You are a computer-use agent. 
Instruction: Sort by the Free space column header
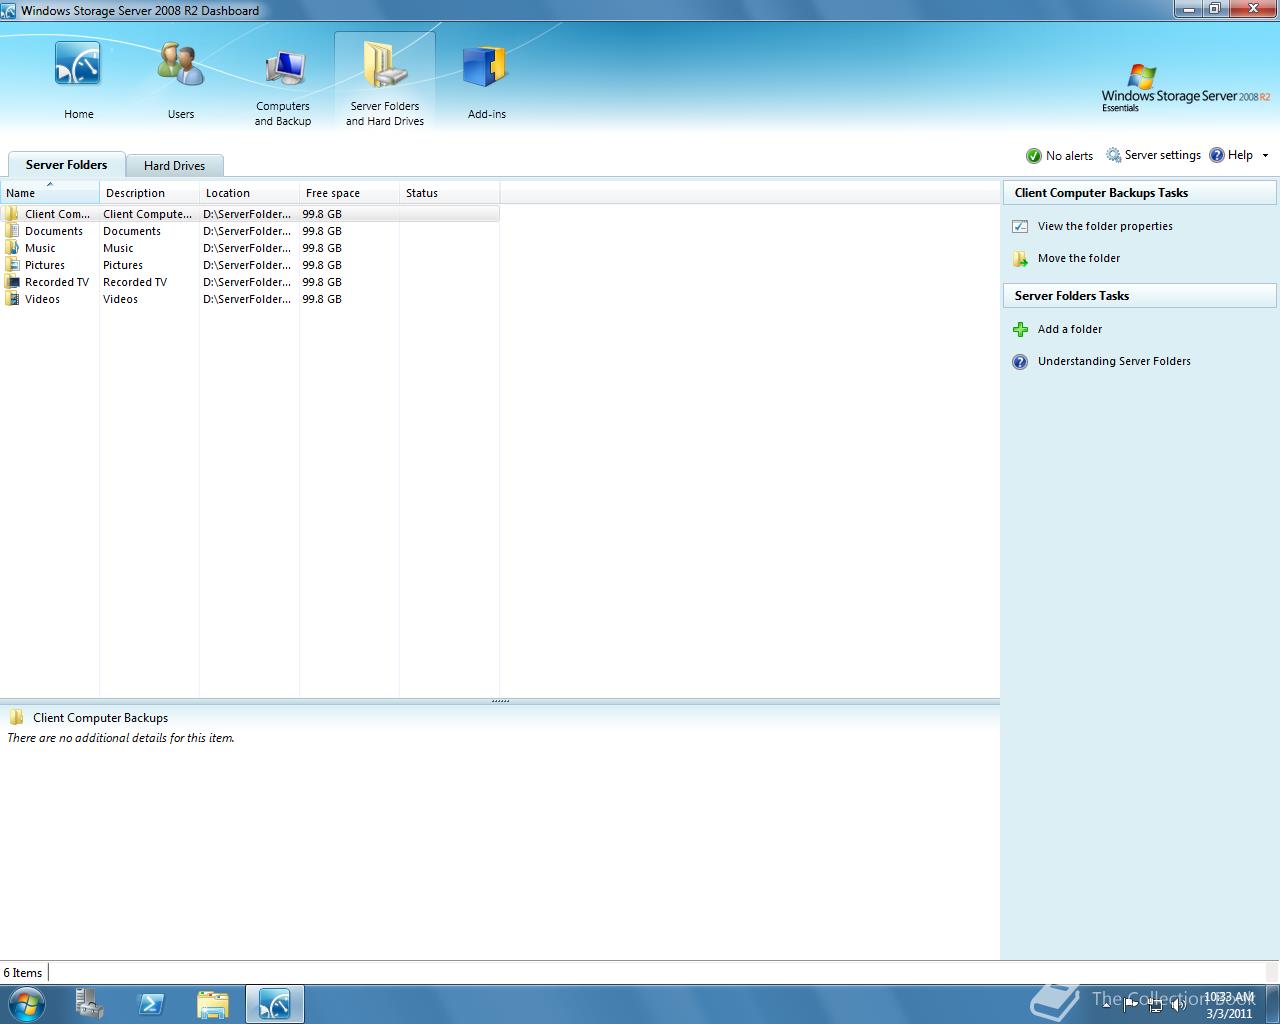[350, 193]
